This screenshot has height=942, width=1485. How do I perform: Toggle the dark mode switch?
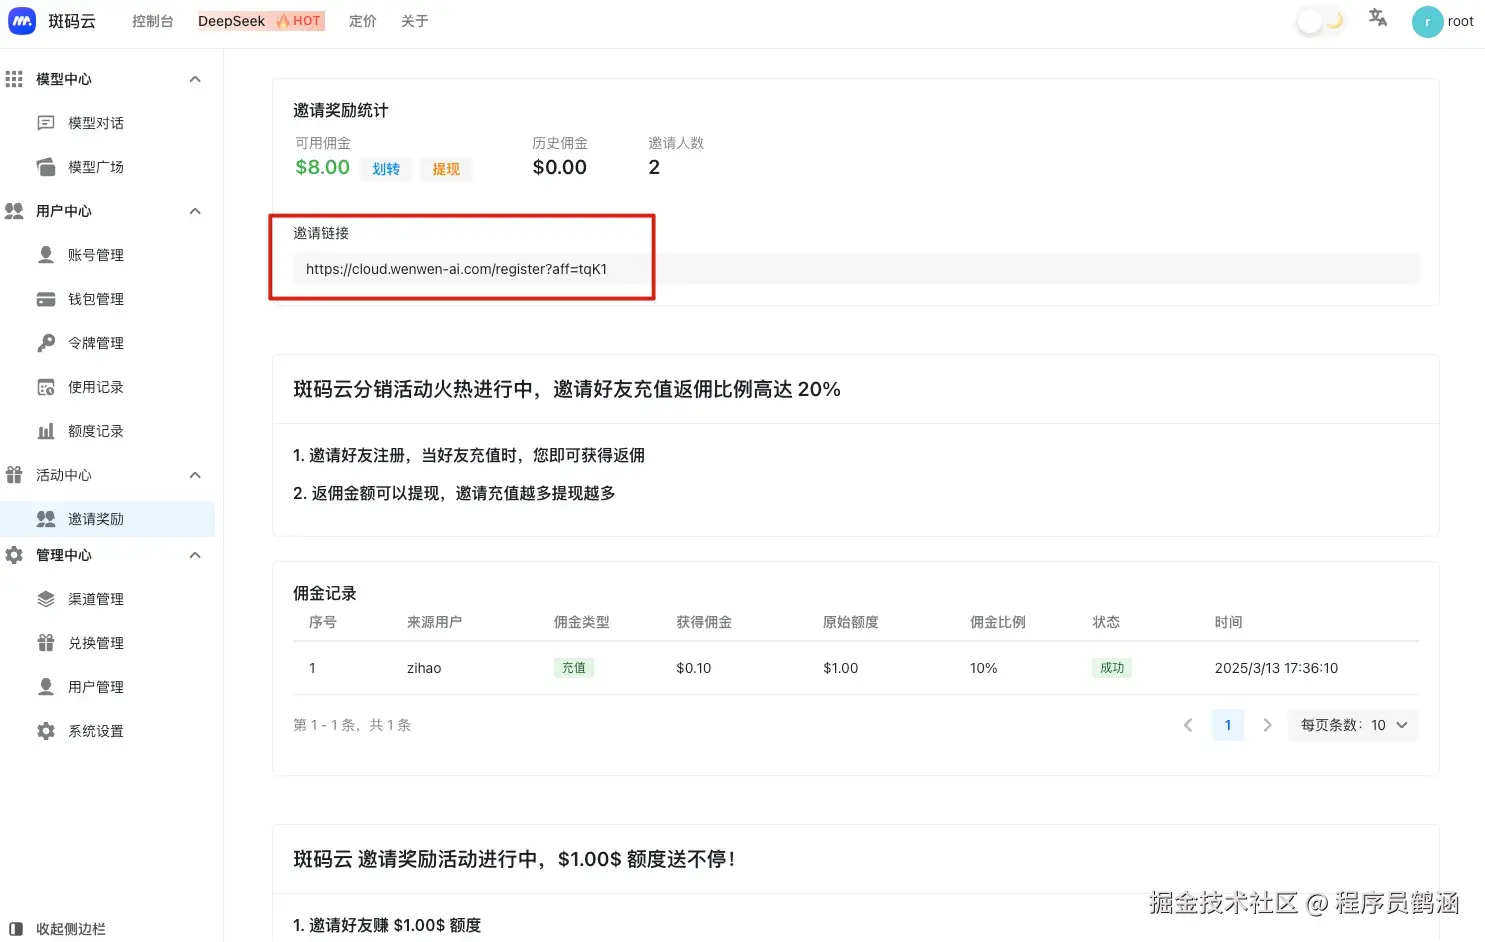coord(1320,21)
